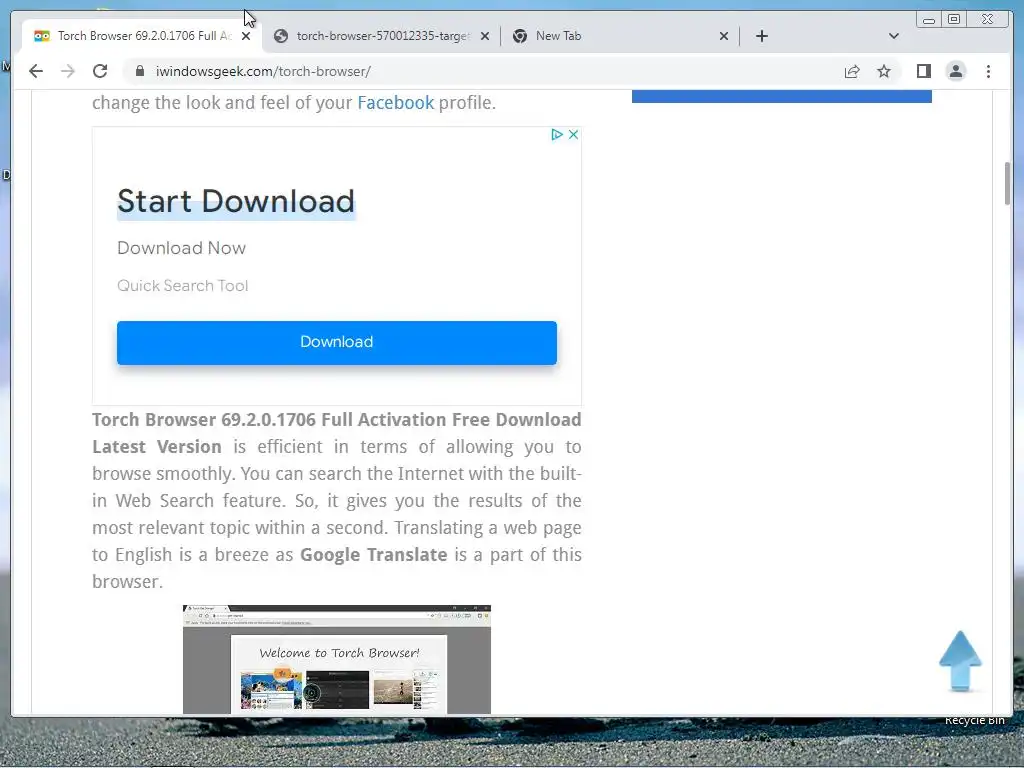Click the blue Download button

[x=337, y=342]
